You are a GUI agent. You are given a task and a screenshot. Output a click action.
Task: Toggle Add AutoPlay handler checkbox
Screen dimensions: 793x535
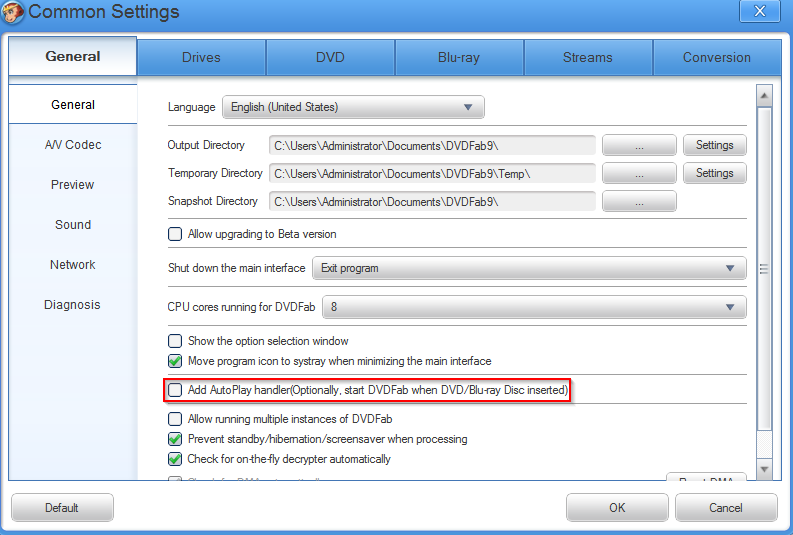pyautogui.click(x=175, y=389)
